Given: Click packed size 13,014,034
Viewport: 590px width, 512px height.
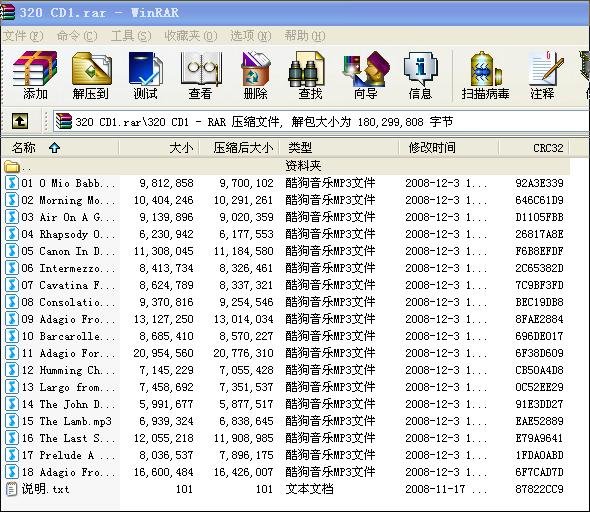Looking at the screenshot, I should (x=243, y=319).
